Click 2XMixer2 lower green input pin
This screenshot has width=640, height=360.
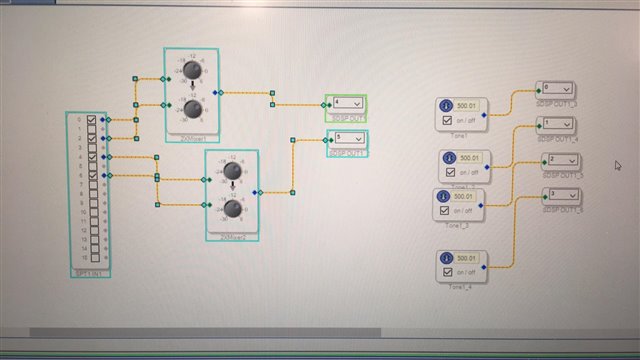[x=210, y=205]
